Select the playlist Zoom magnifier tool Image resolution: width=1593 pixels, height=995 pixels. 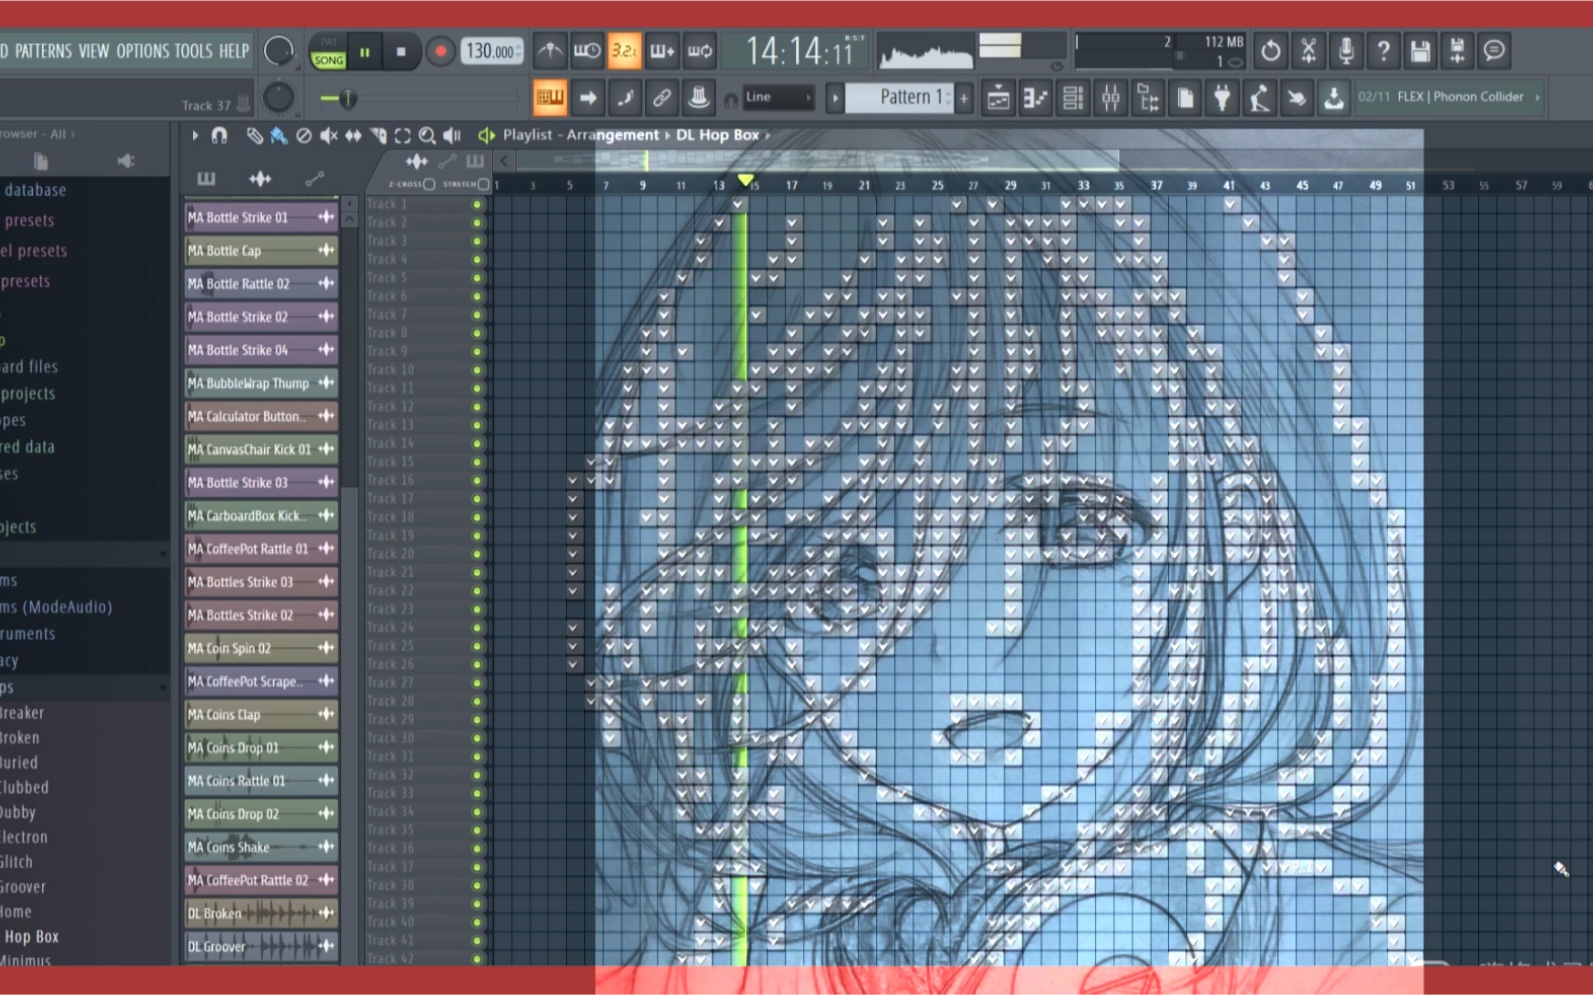(427, 135)
